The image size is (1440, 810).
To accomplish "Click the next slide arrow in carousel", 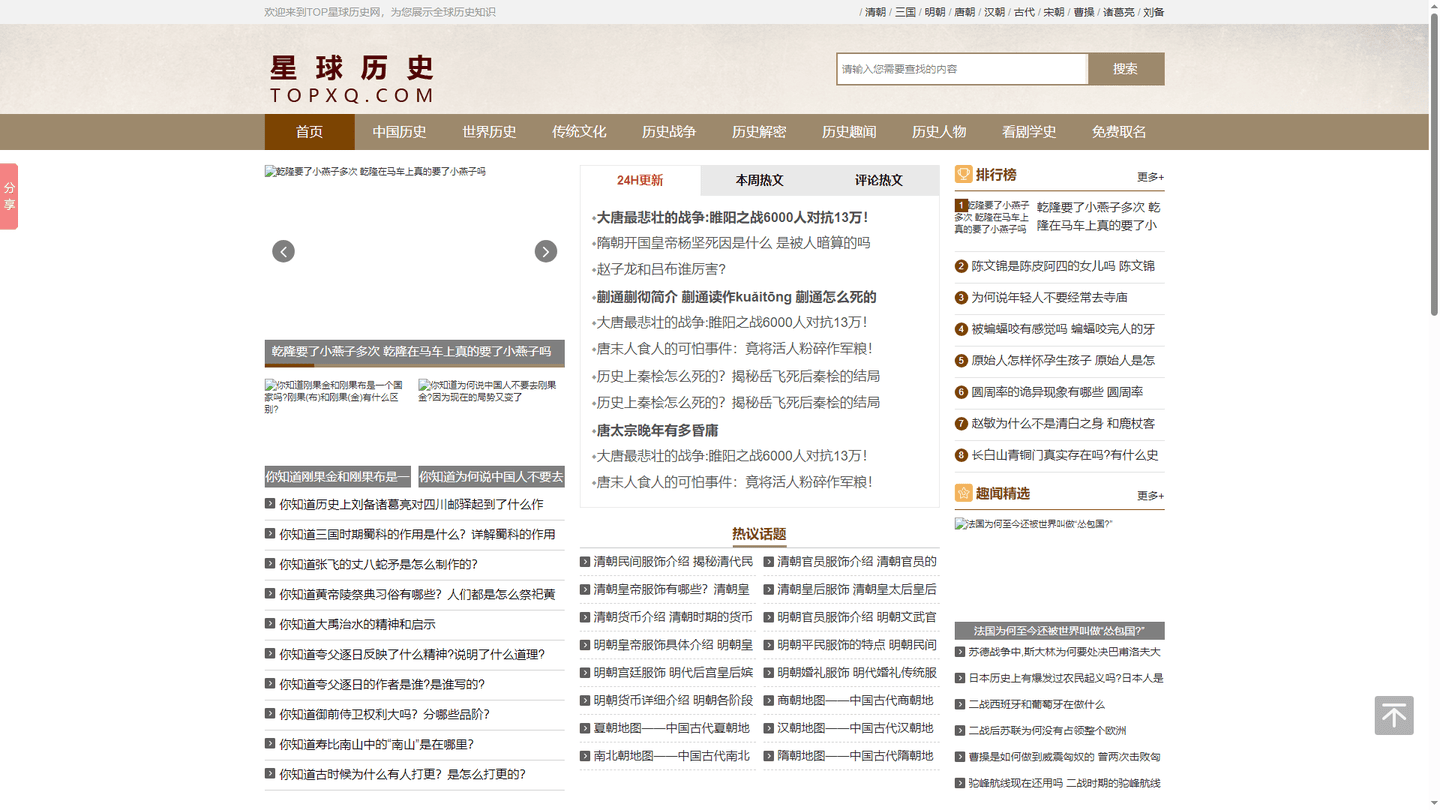I will coord(545,251).
